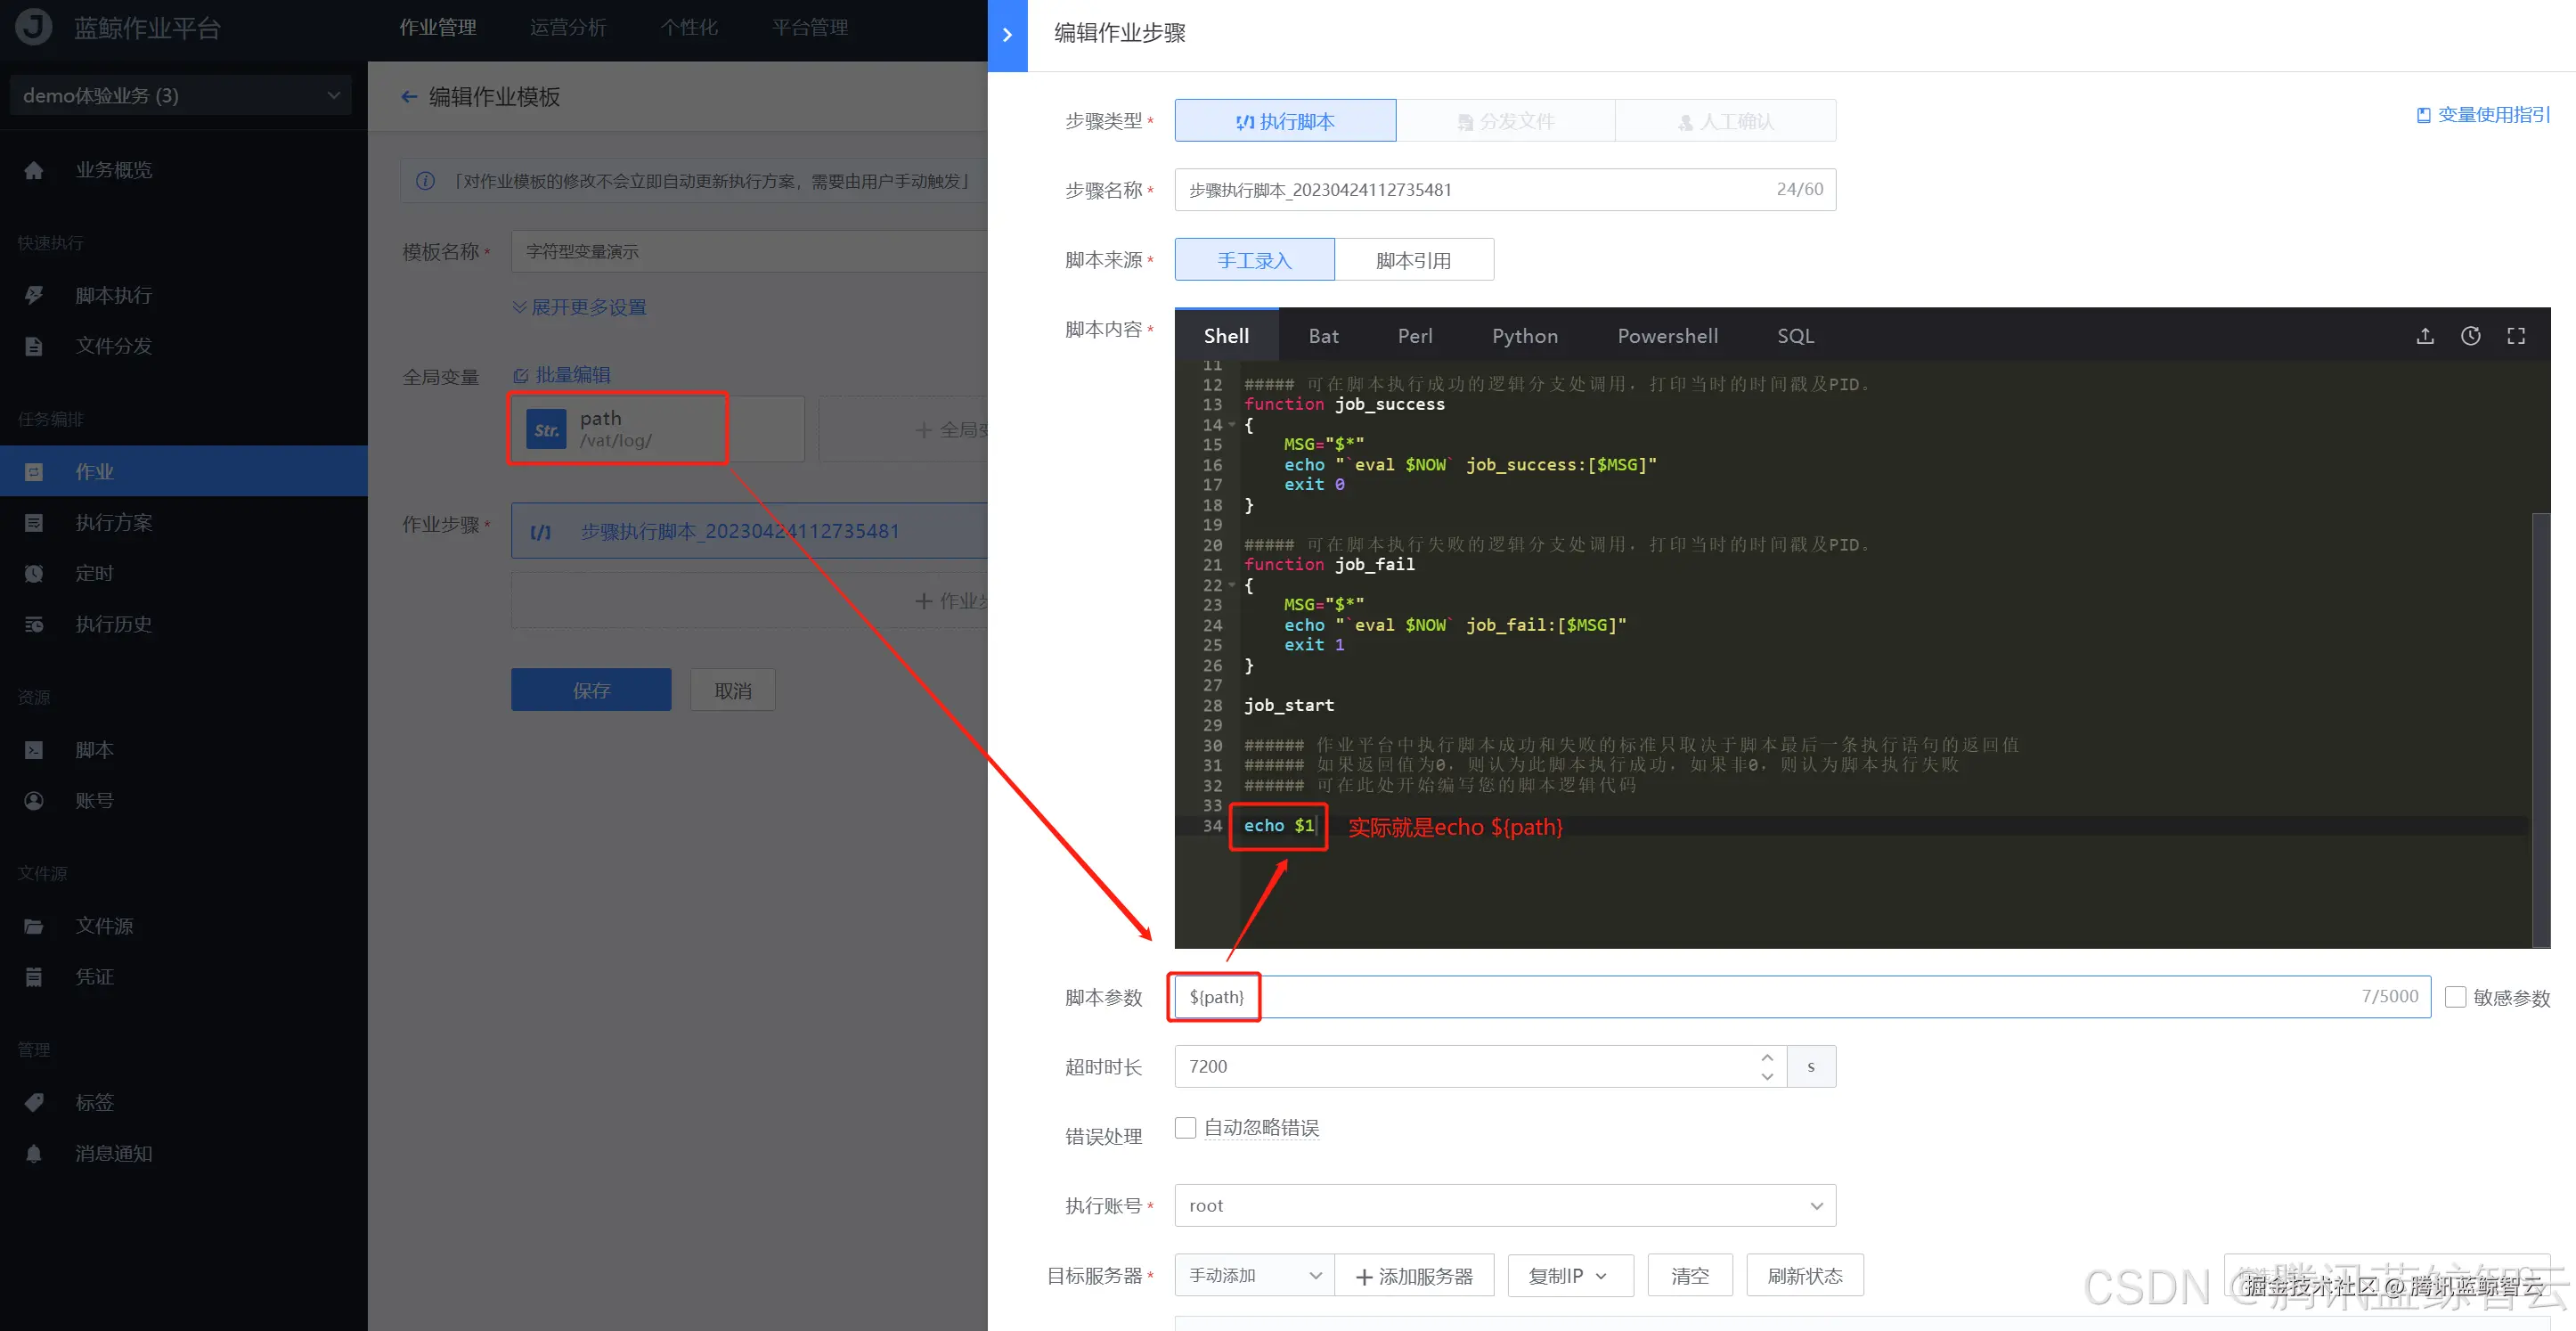This screenshot has height=1331, width=2576.
Task: Click the info icon in notice banner
Action: pyautogui.click(x=425, y=181)
